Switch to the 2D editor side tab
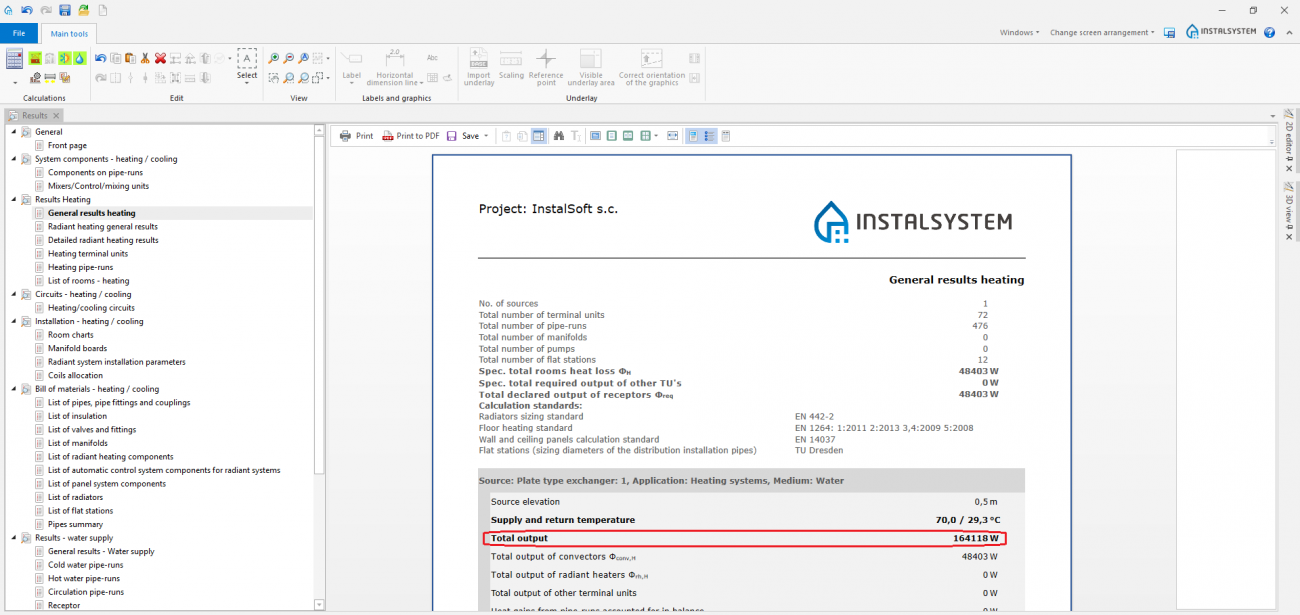 coord(1289,135)
